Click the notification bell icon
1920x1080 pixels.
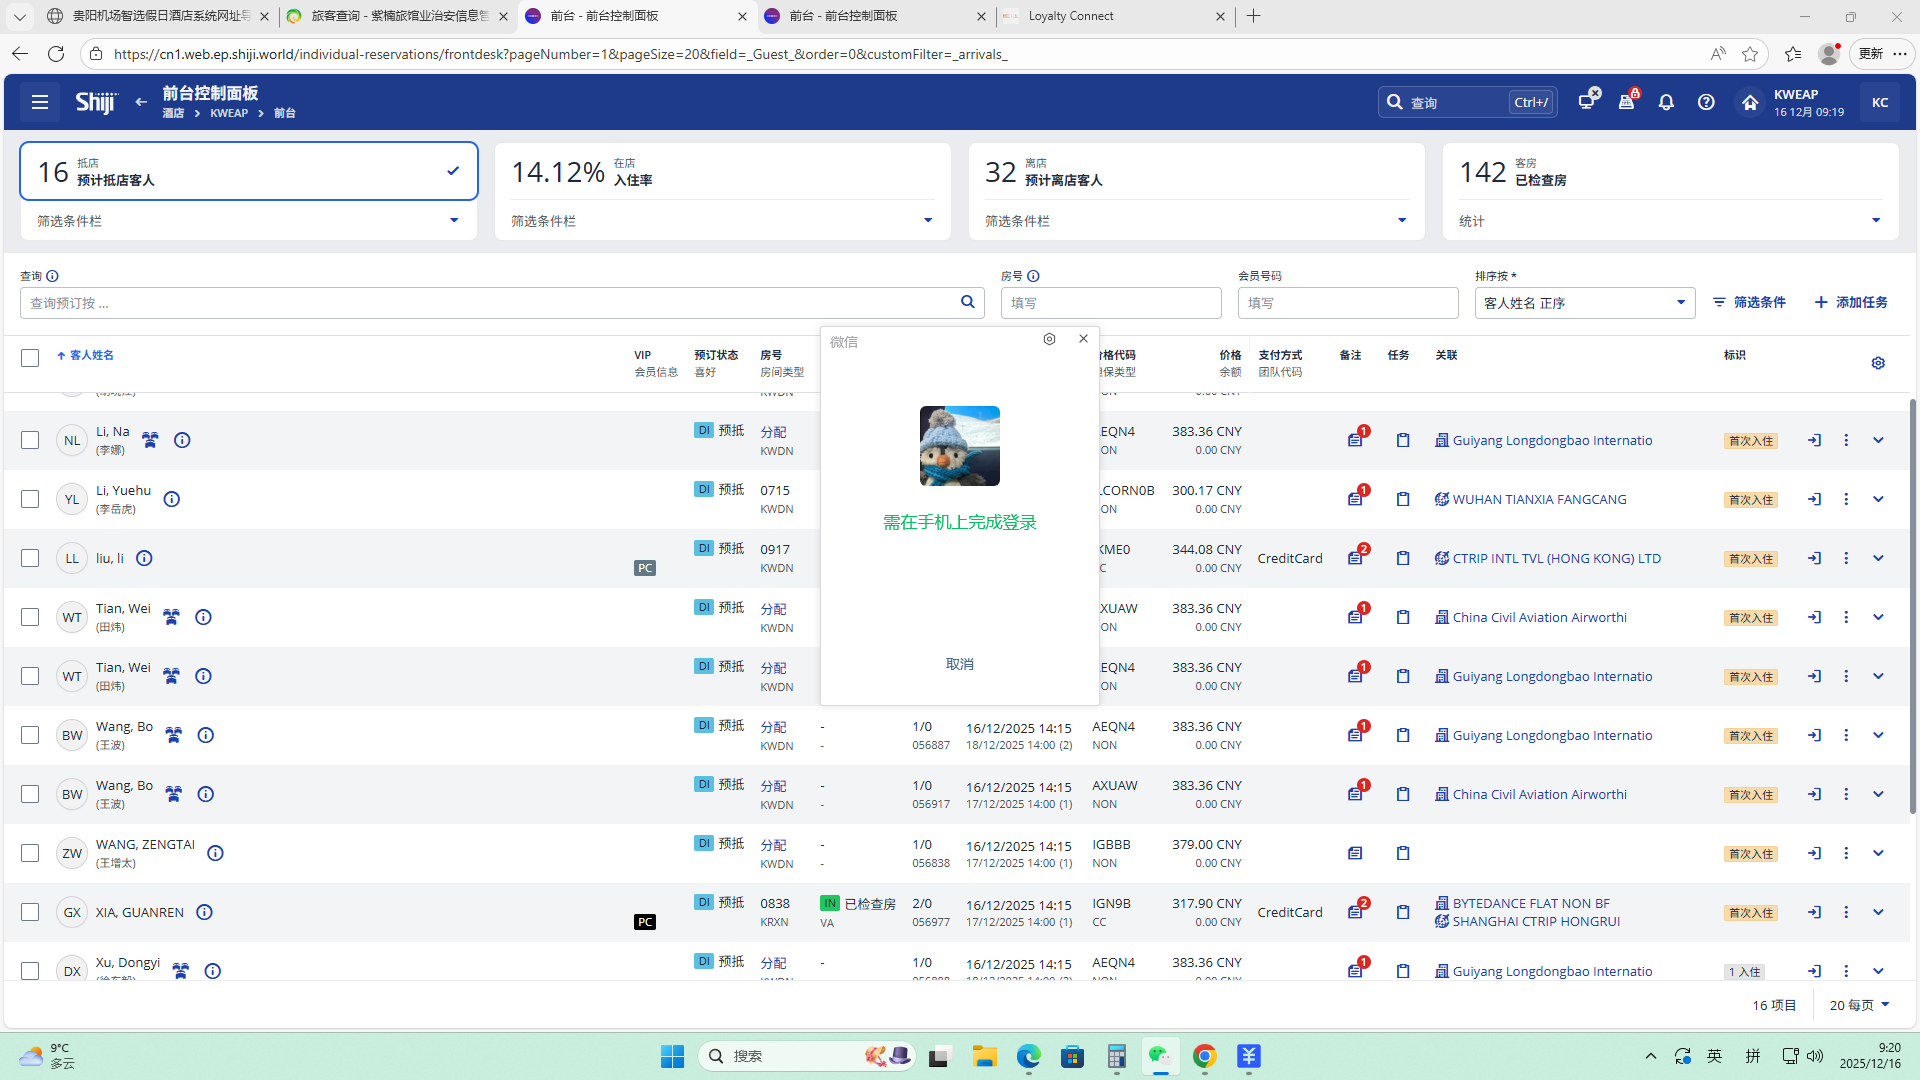[x=1666, y=102]
